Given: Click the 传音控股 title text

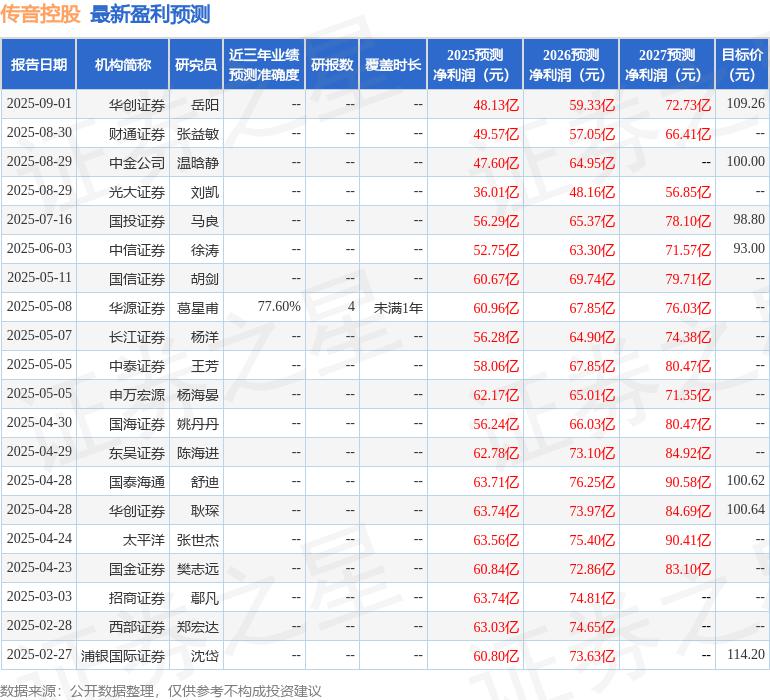Looking at the screenshot, I should pyautogui.click(x=40, y=14).
